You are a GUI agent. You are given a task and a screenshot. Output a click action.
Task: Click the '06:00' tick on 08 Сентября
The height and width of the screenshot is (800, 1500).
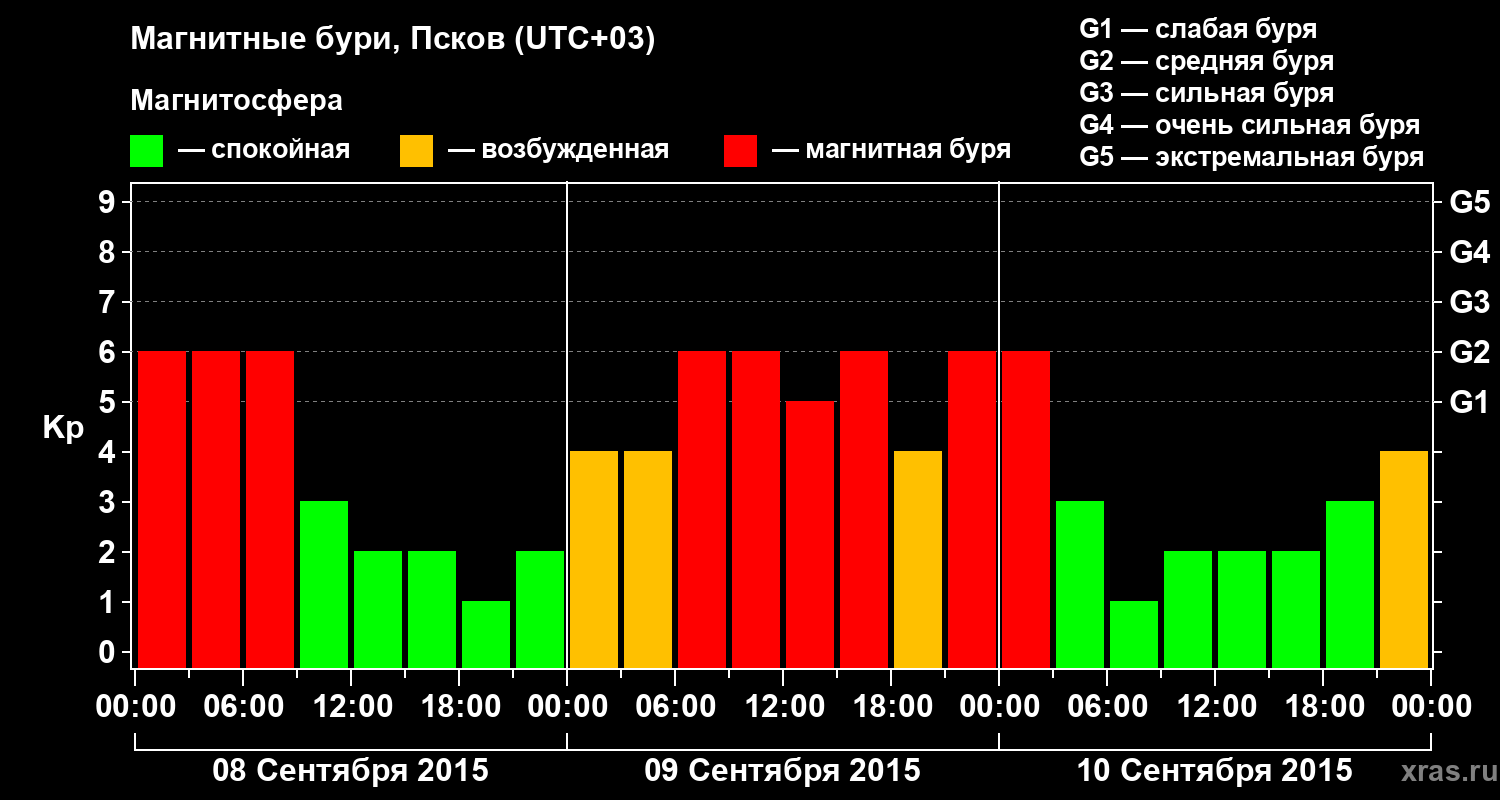coord(242,707)
